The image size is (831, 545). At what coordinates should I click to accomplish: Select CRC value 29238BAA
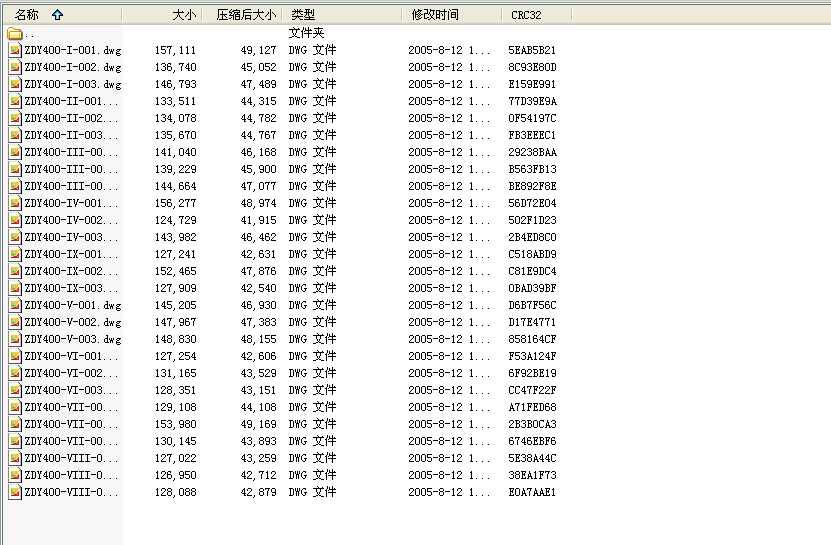(532, 152)
